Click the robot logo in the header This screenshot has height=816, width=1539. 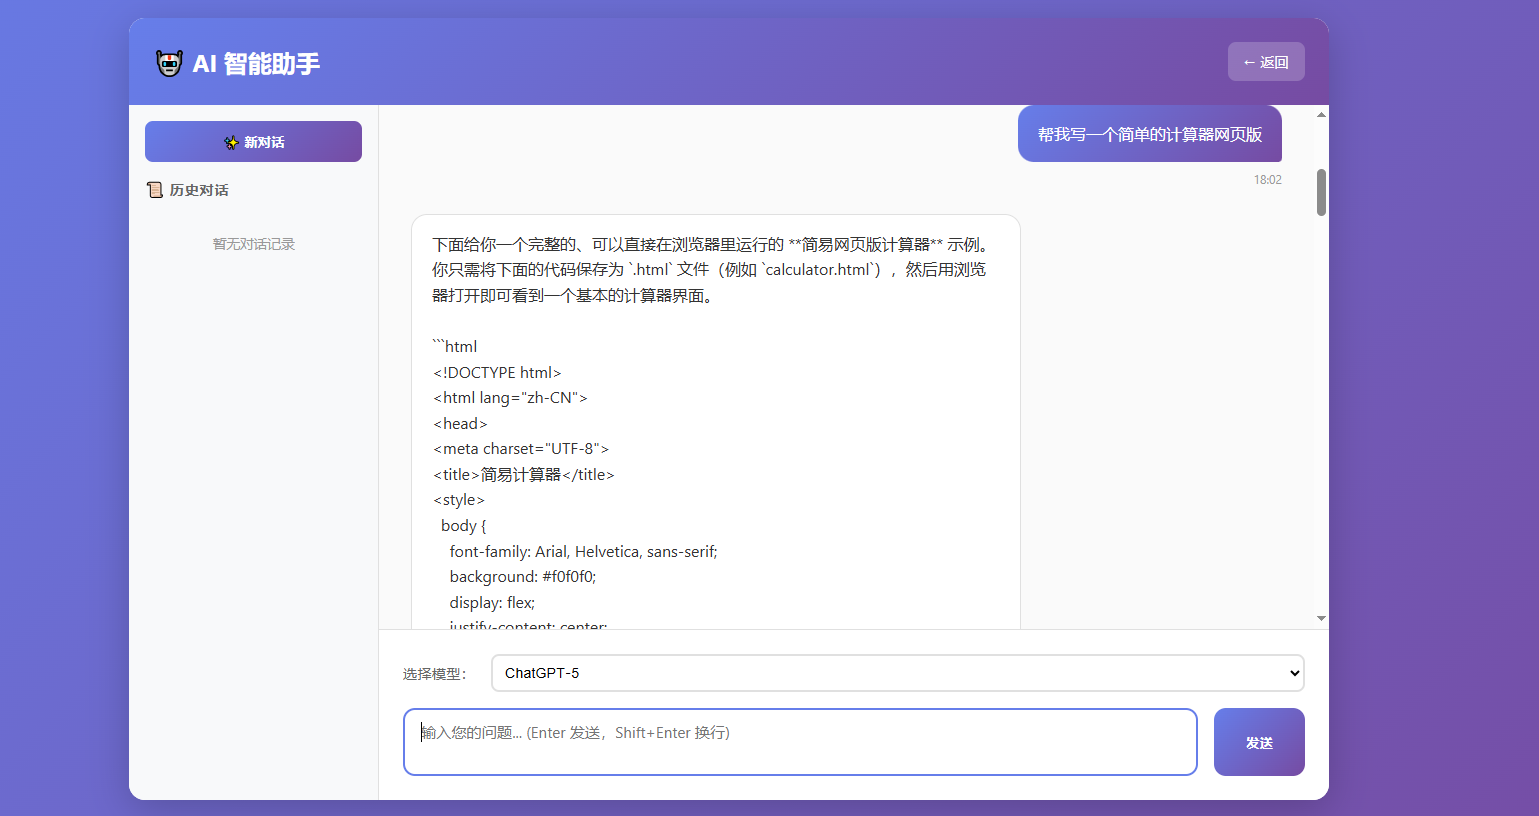pos(169,61)
